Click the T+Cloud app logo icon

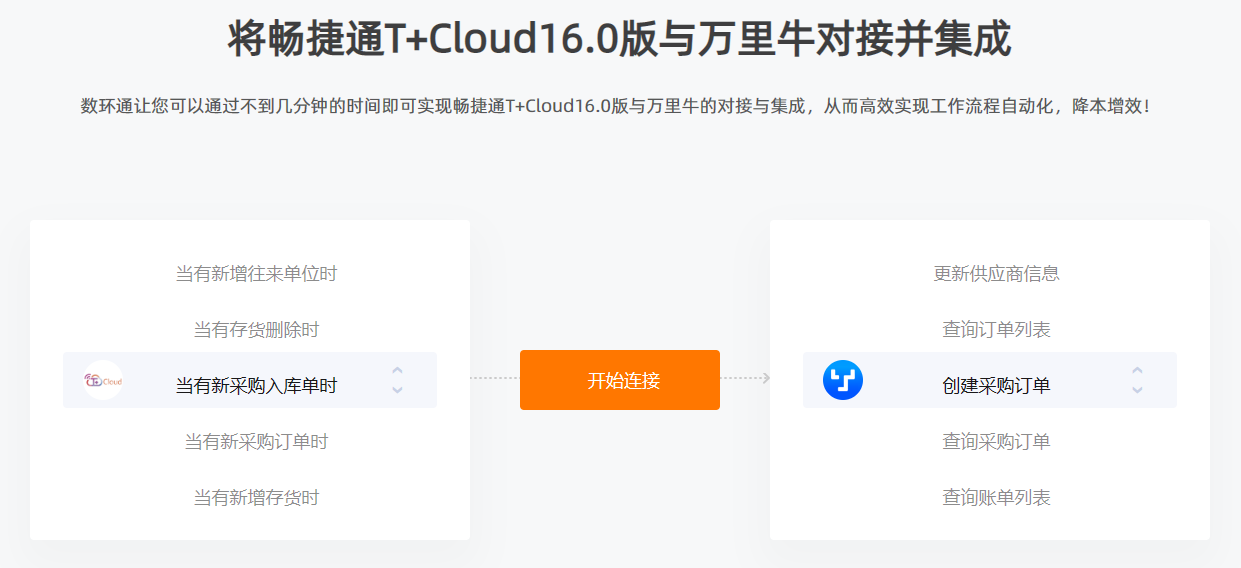(x=103, y=380)
